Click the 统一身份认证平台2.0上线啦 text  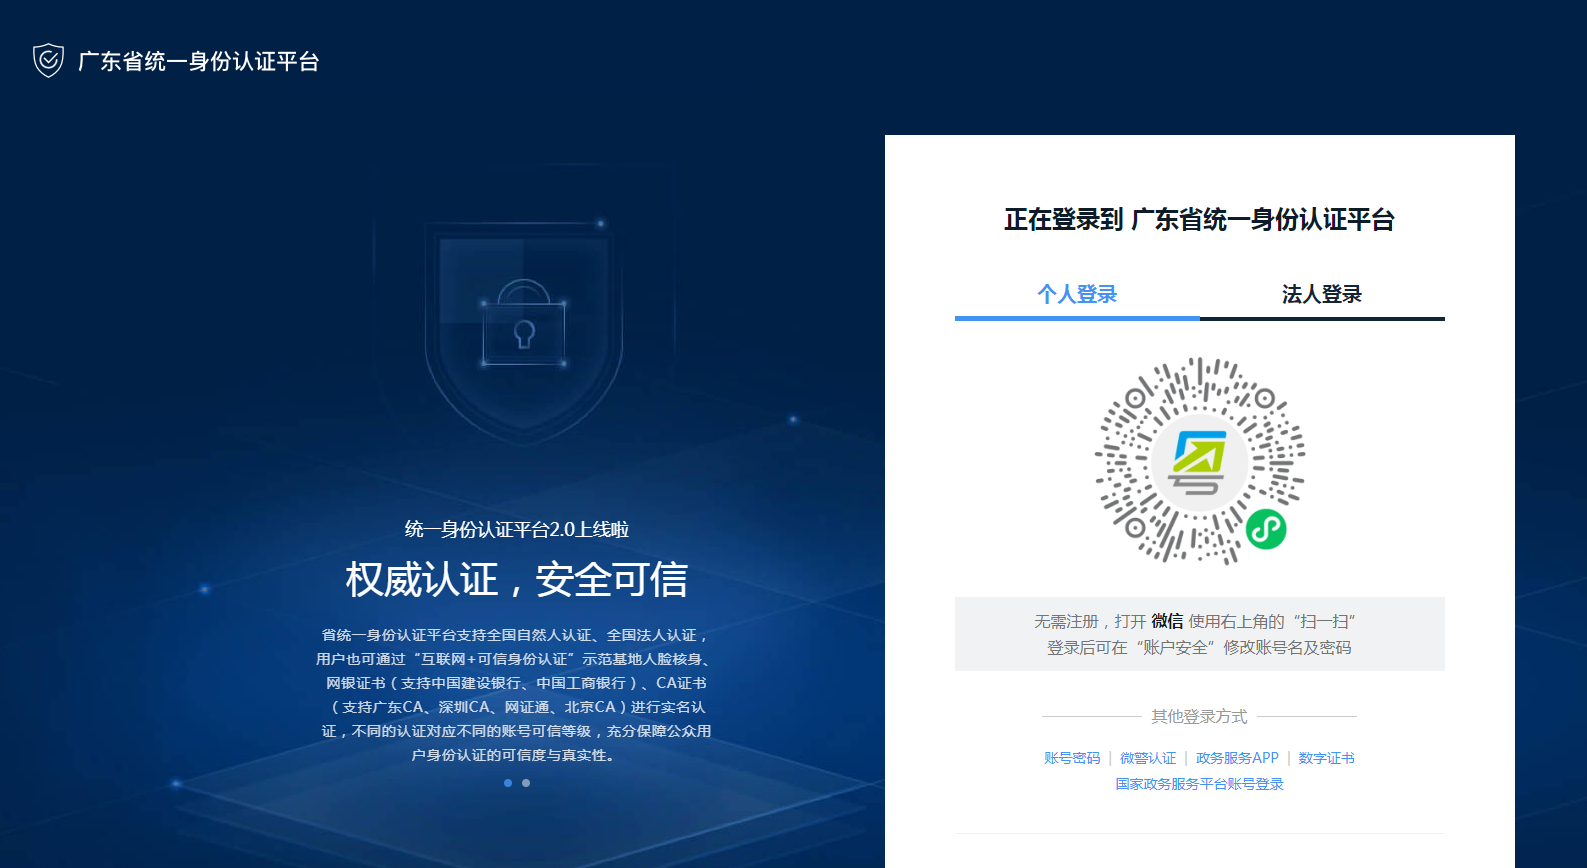point(517,529)
